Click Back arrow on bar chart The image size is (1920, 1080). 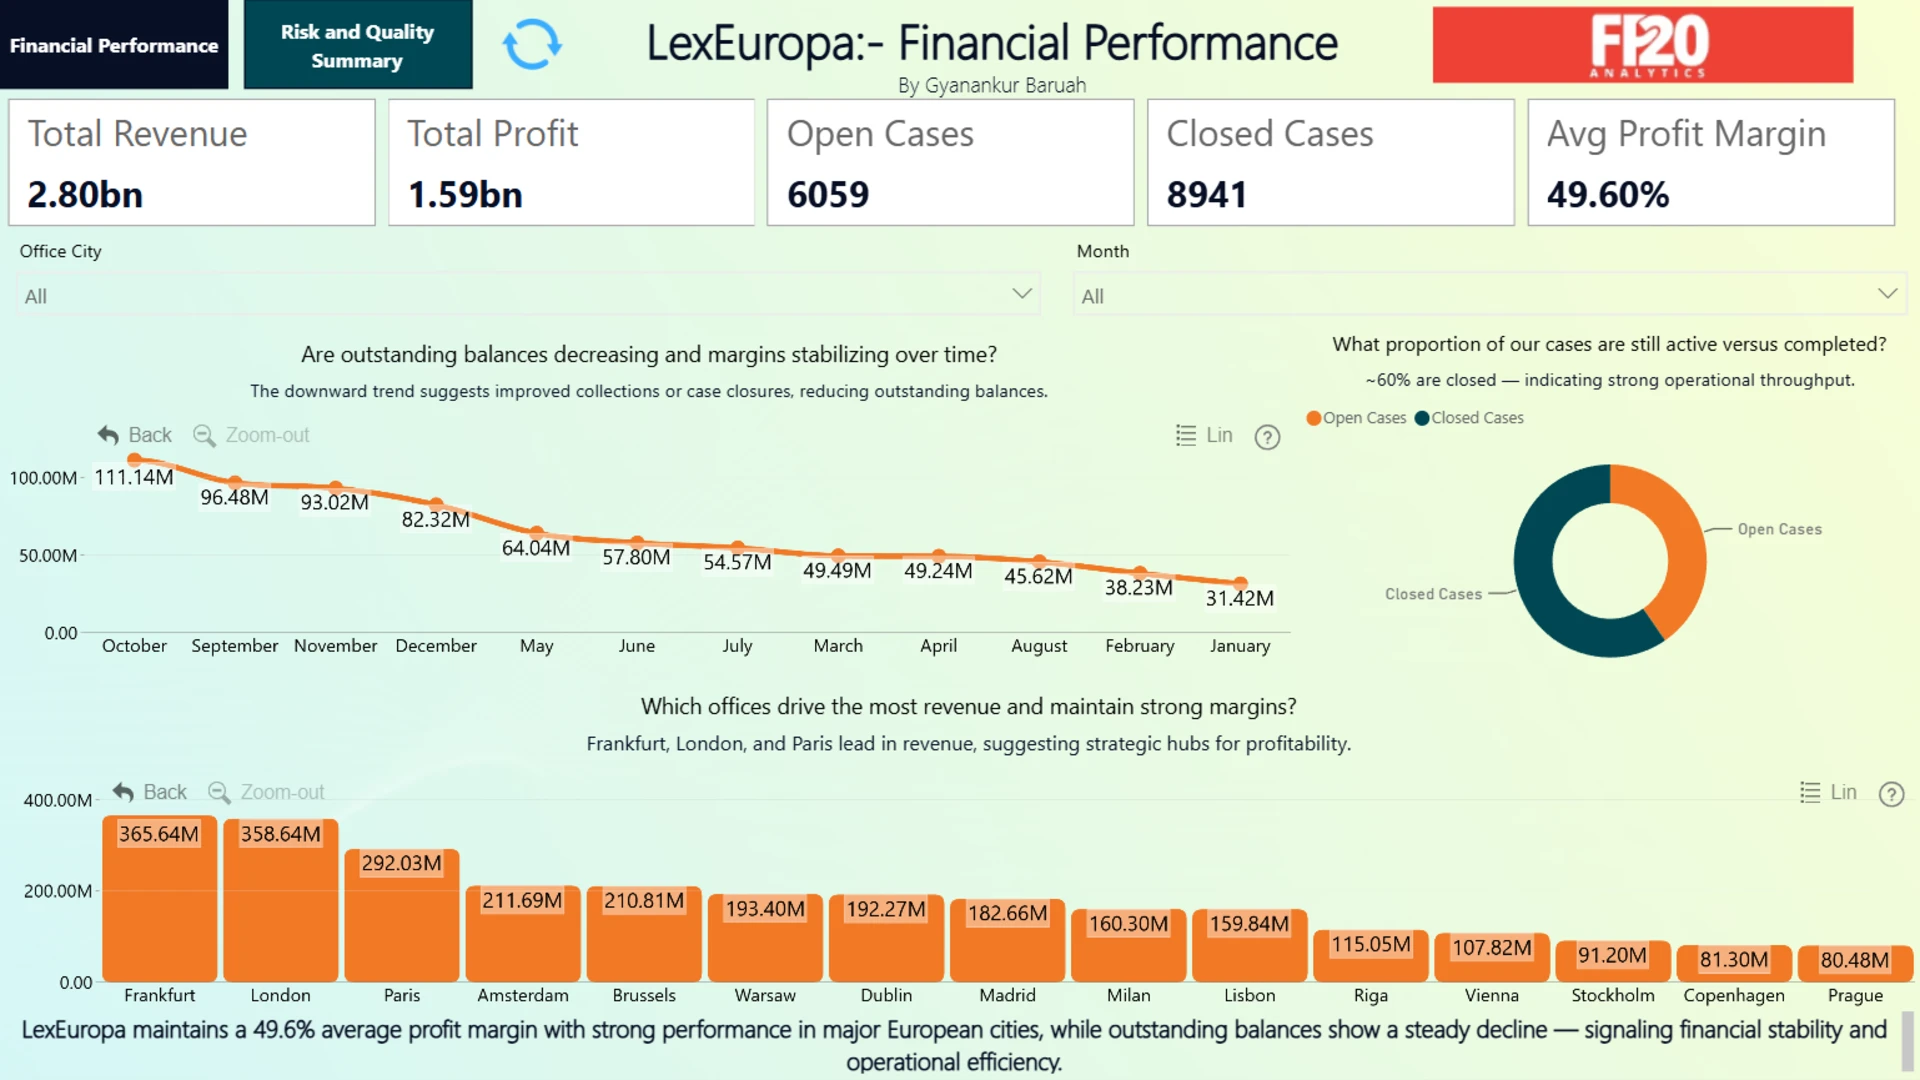click(x=123, y=792)
